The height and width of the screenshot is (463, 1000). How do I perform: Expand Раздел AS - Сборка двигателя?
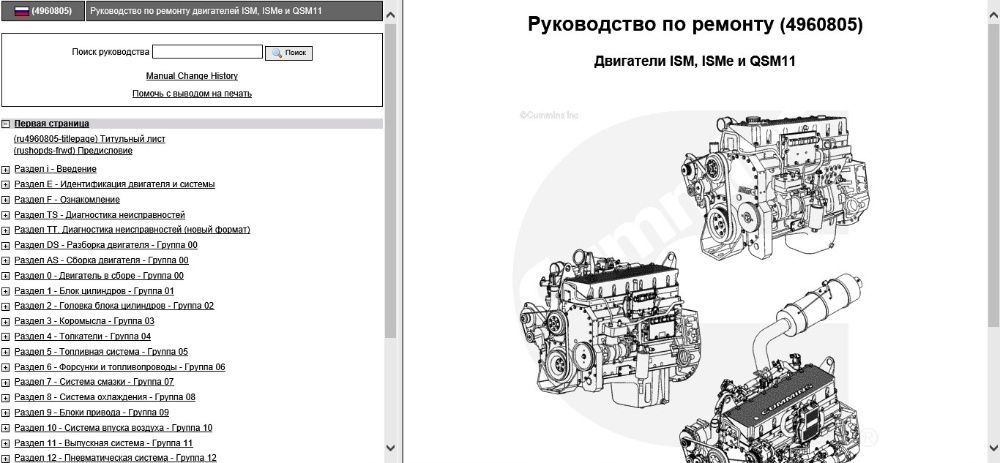tap(6, 261)
